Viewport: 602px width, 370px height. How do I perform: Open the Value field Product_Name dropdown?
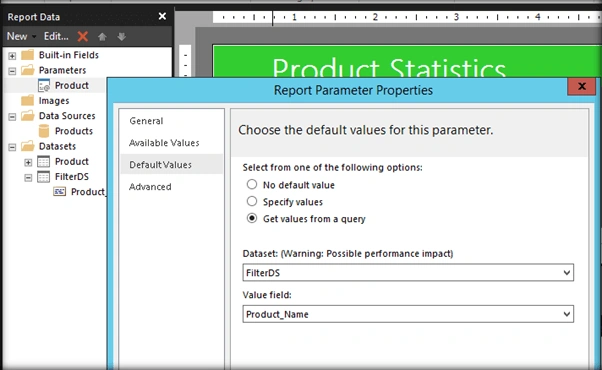click(408, 314)
